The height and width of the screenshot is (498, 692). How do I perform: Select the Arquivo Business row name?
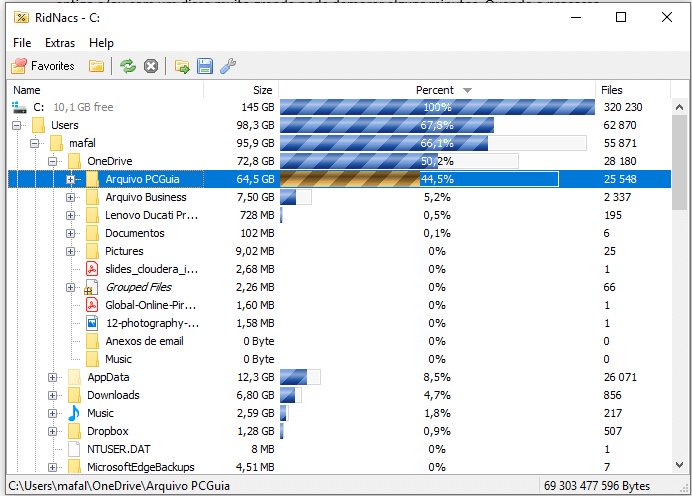pyautogui.click(x=146, y=197)
